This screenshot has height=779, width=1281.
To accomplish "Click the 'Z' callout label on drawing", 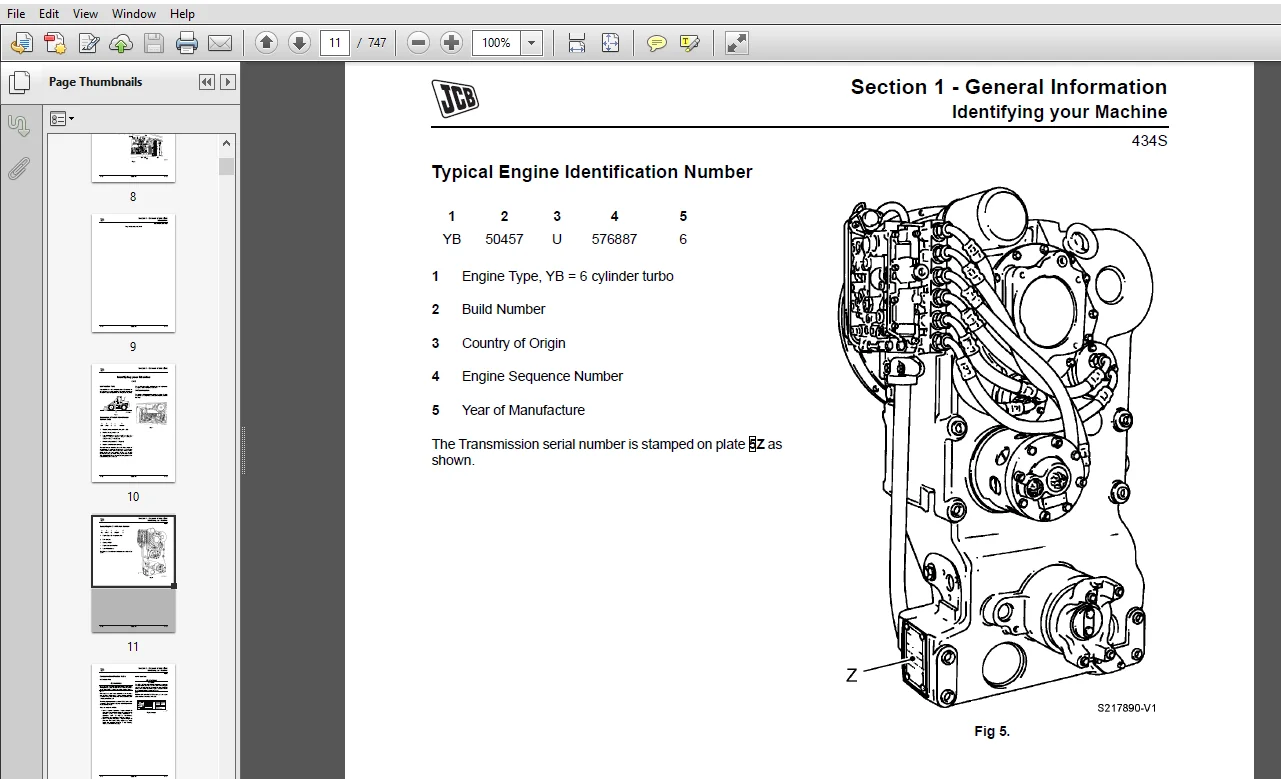I will [852, 676].
